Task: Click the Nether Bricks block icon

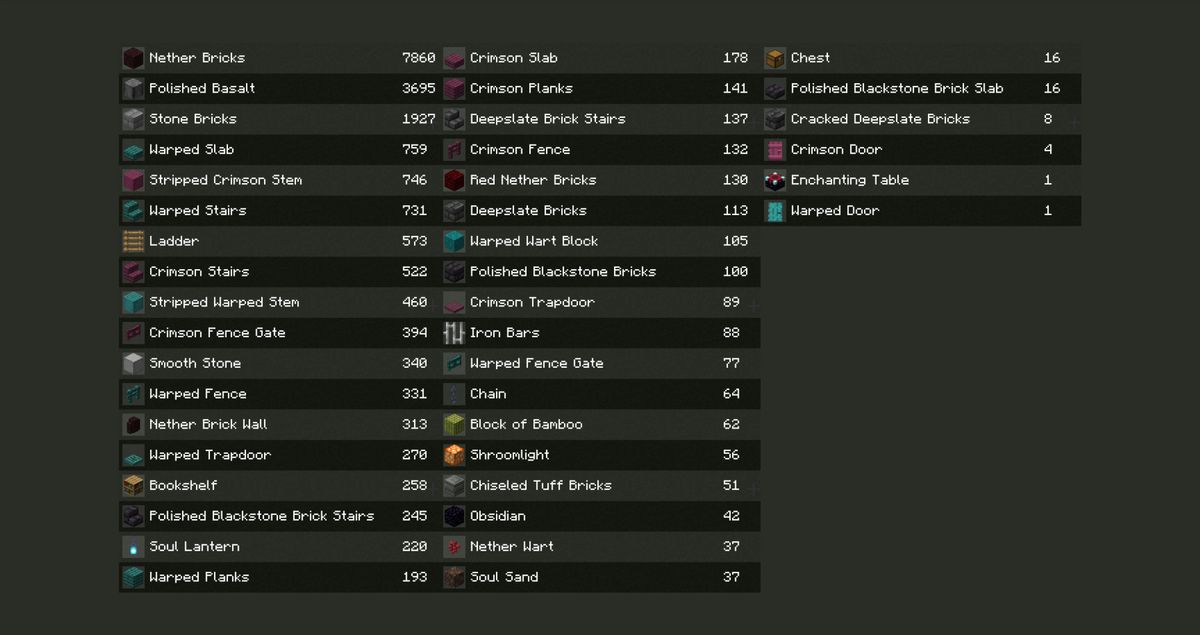Action: pyautogui.click(x=133, y=58)
